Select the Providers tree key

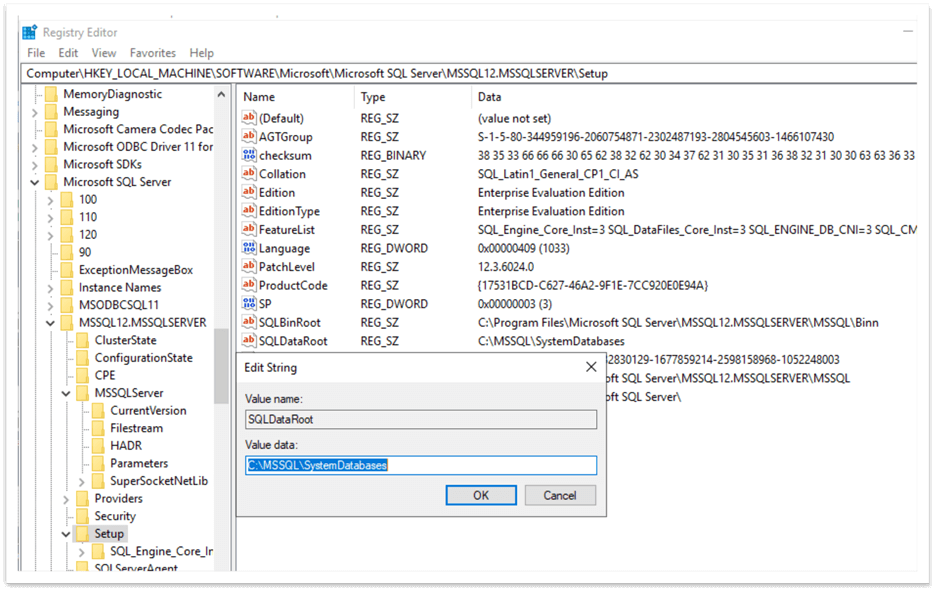(118, 498)
